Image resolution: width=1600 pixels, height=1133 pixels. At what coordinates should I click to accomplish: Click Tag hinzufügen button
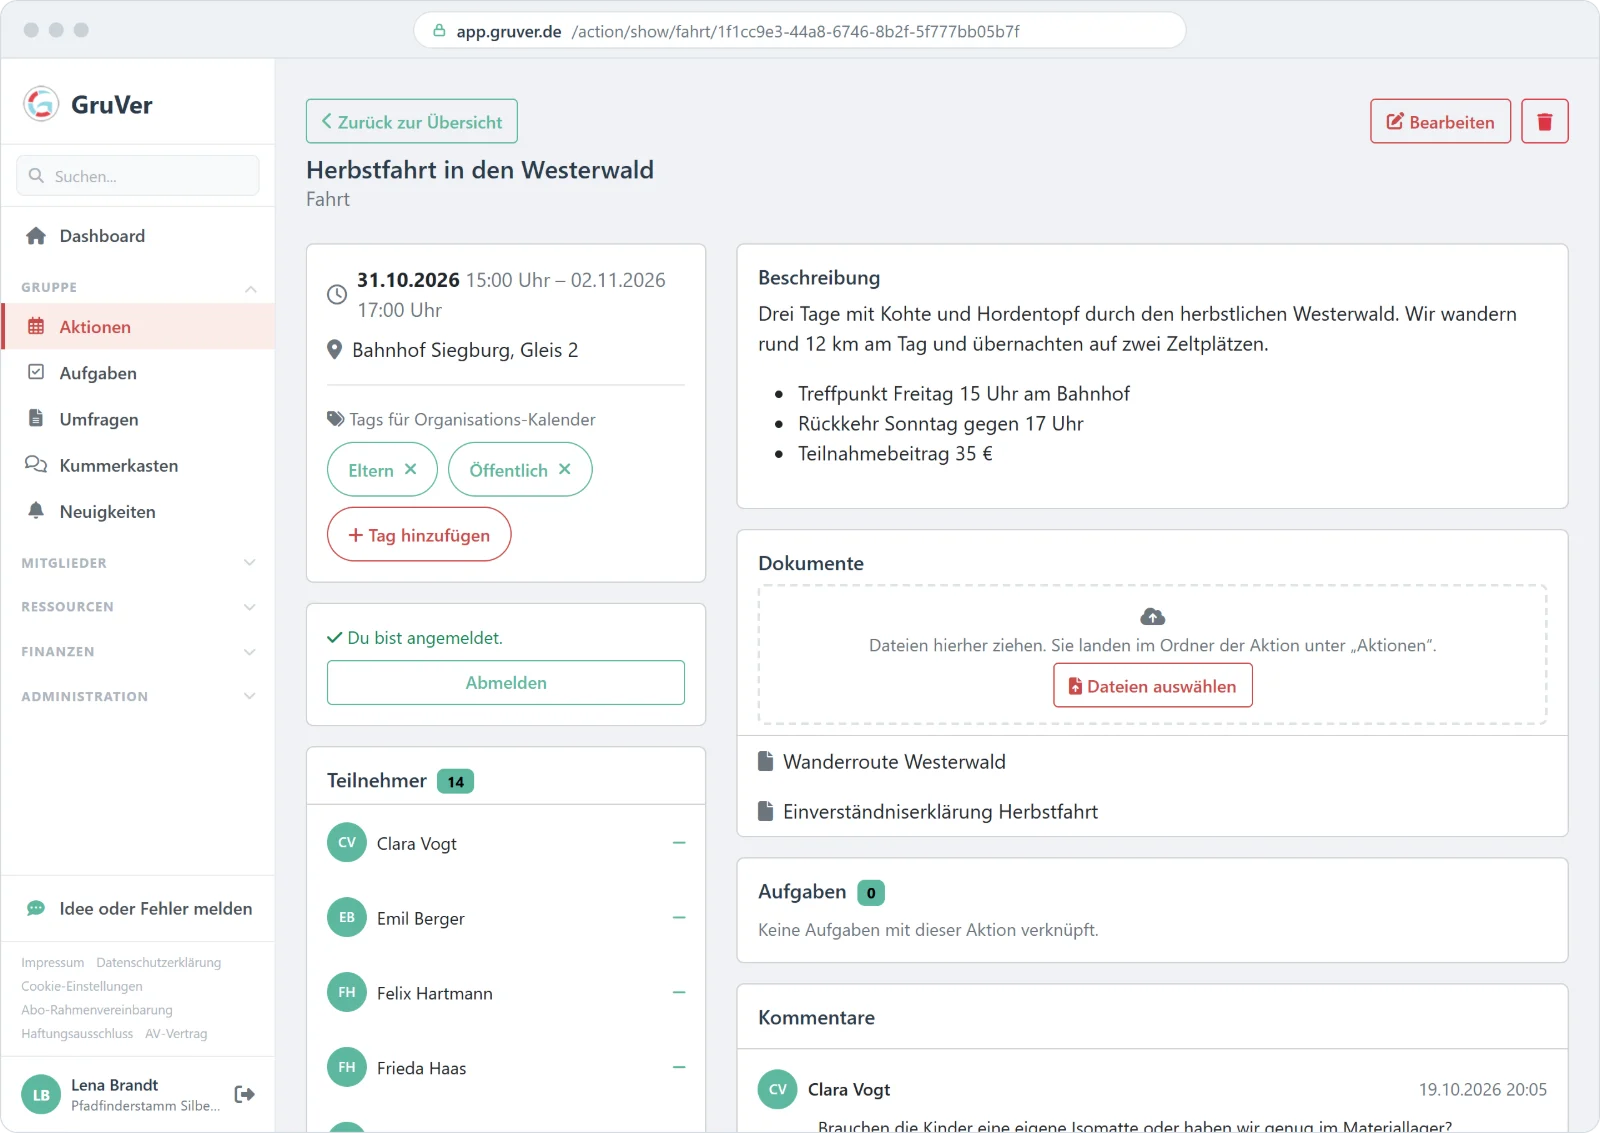(419, 535)
